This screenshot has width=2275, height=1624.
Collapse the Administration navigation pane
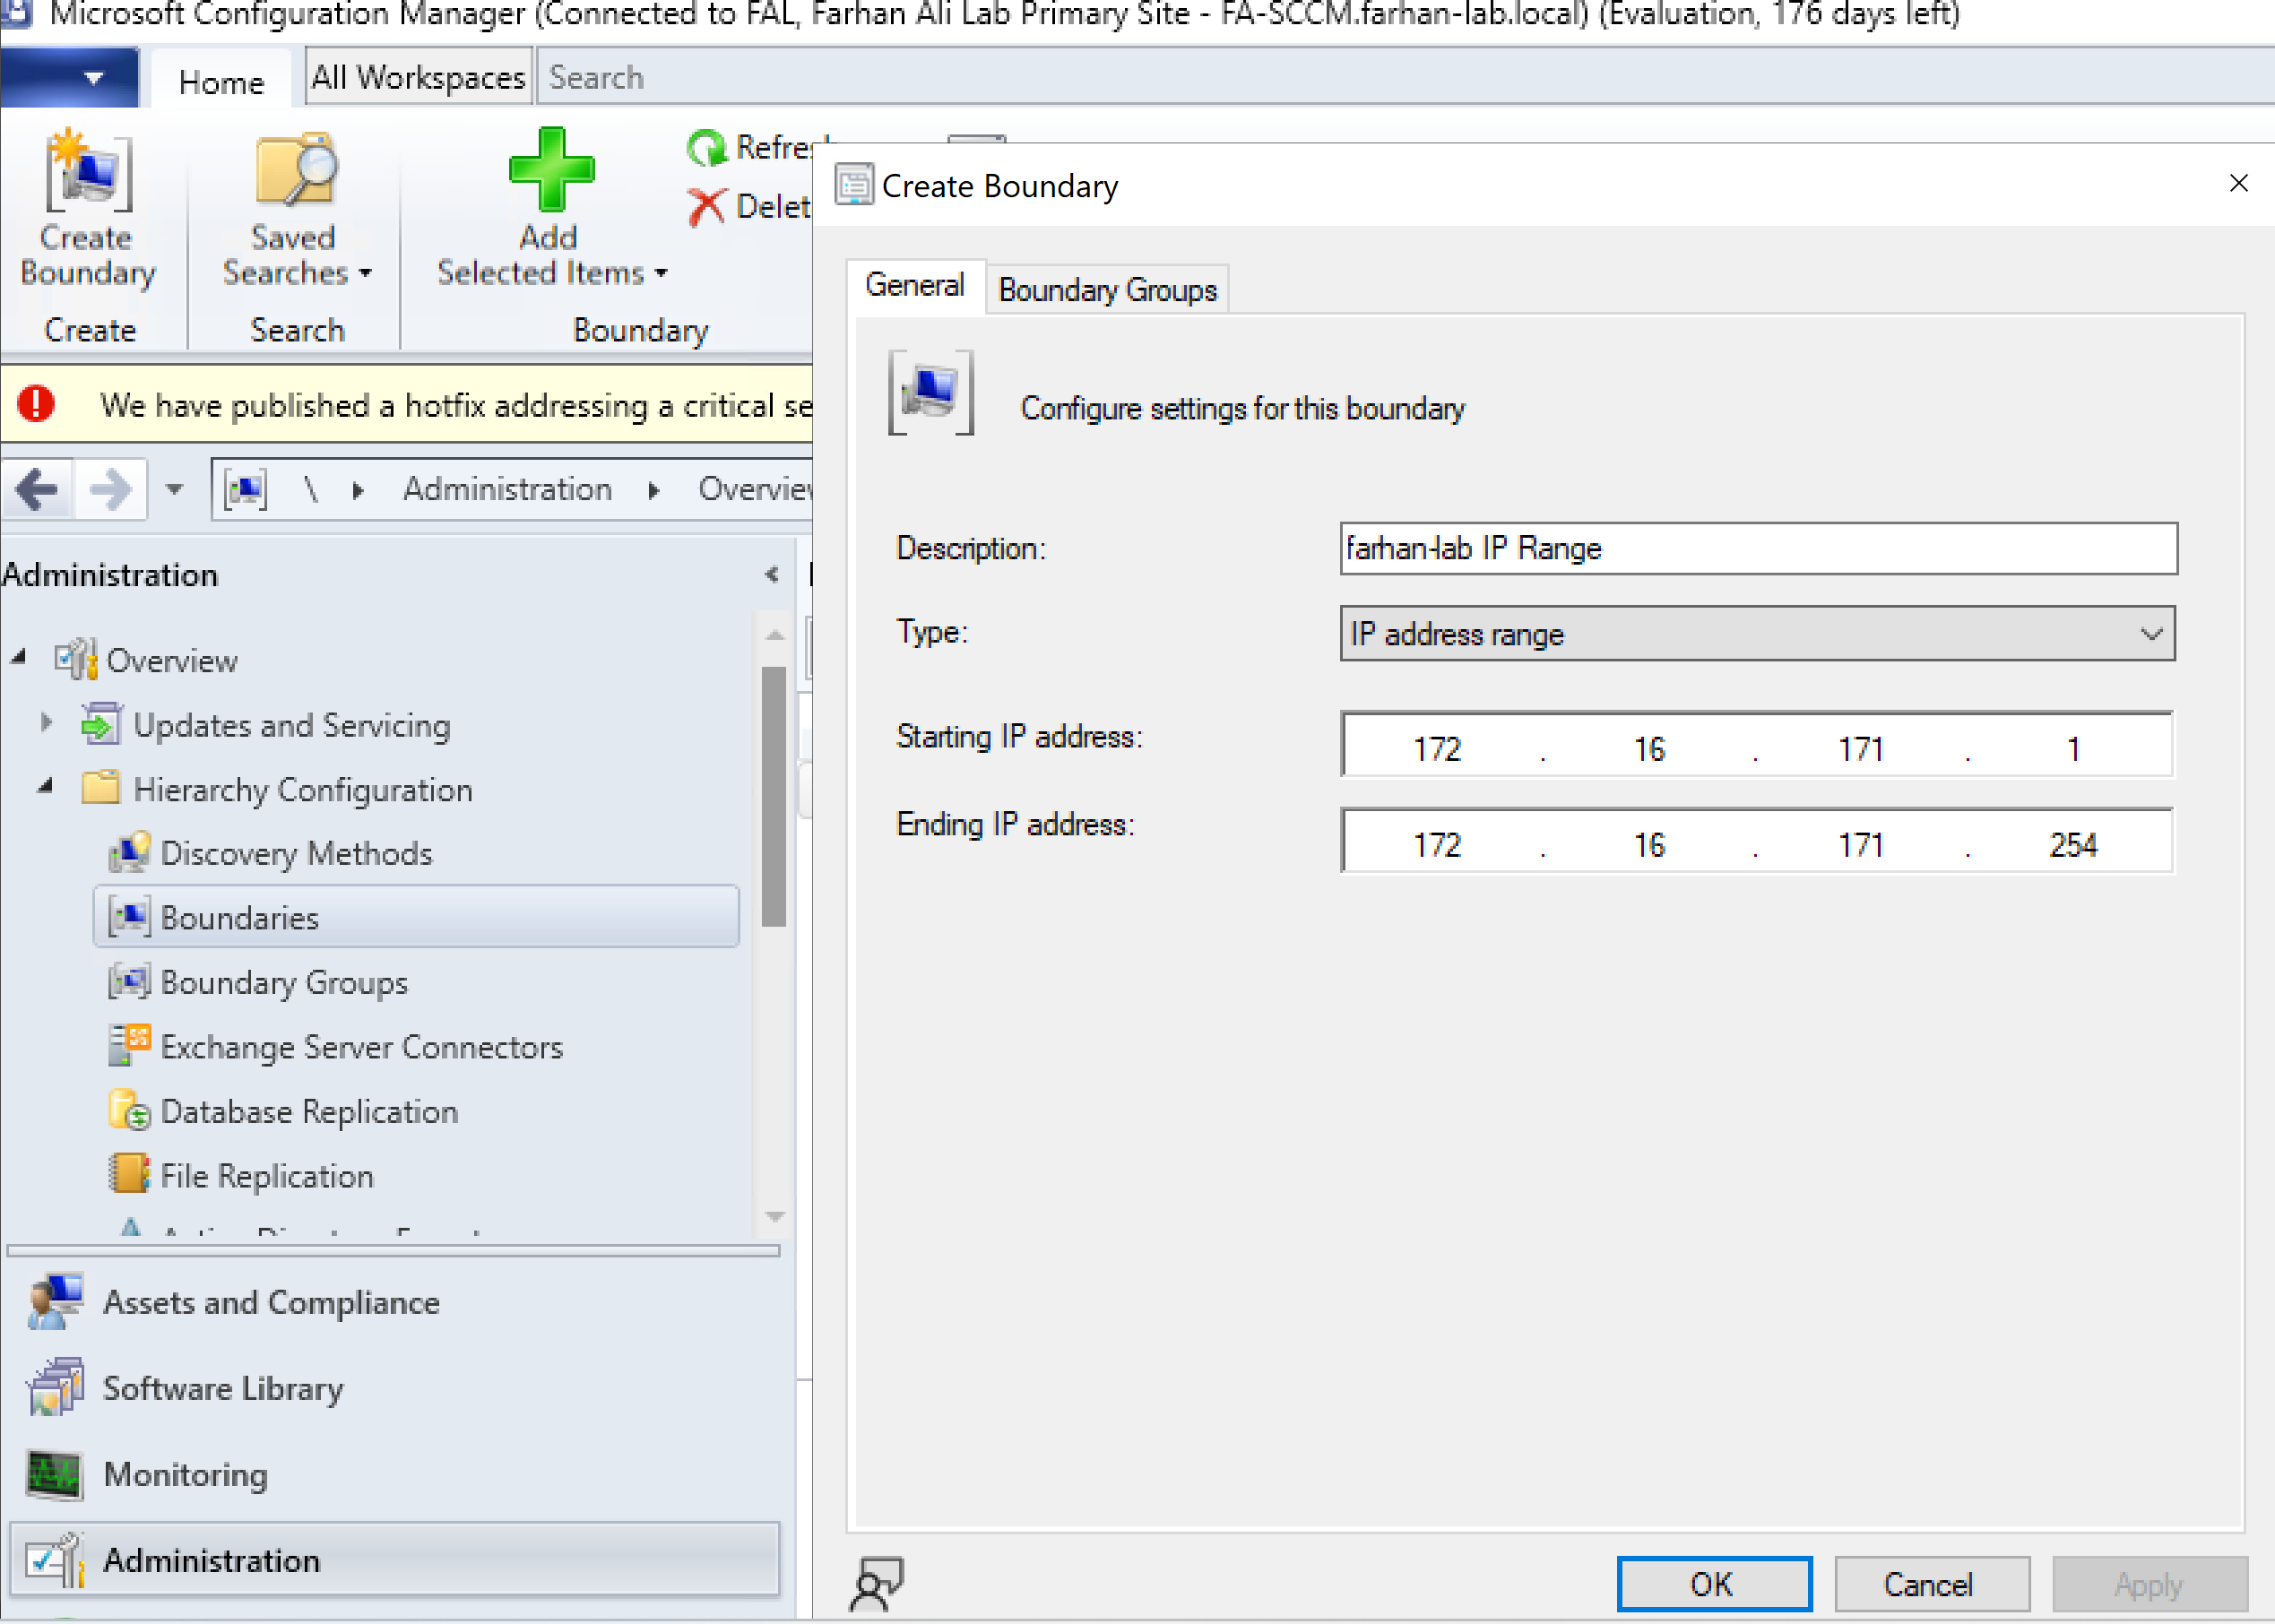[x=771, y=575]
